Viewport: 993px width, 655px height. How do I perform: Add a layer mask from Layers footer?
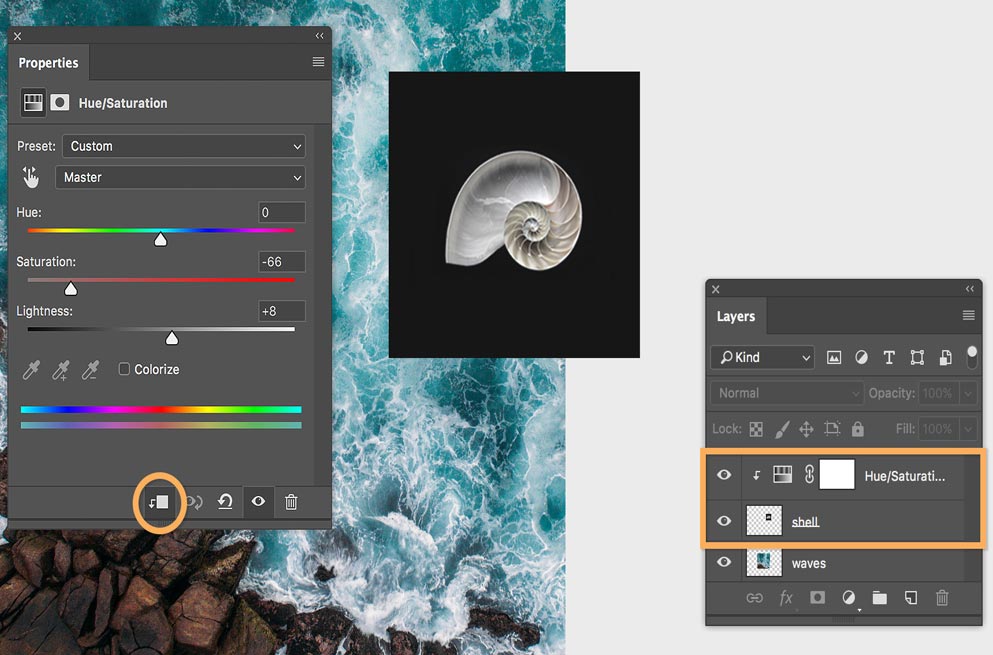[818, 597]
